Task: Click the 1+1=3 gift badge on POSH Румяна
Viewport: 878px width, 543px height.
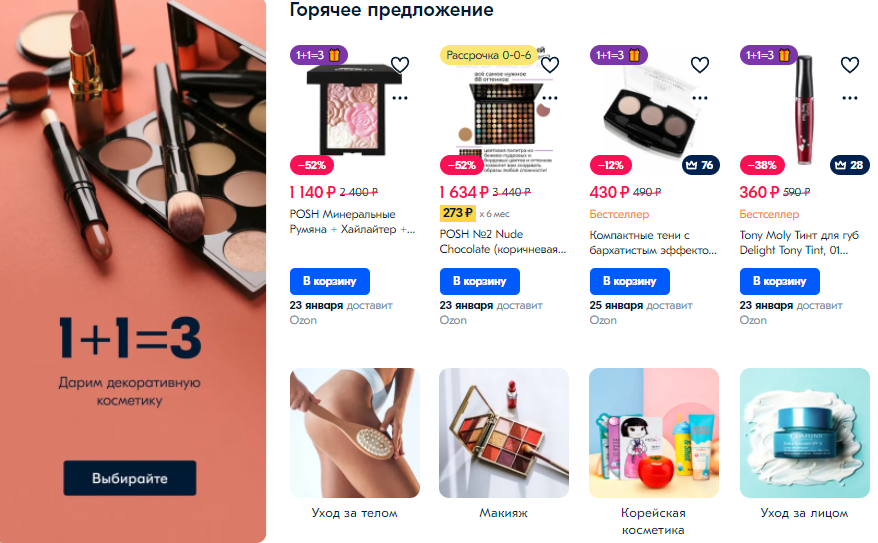Action: [319, 55]
